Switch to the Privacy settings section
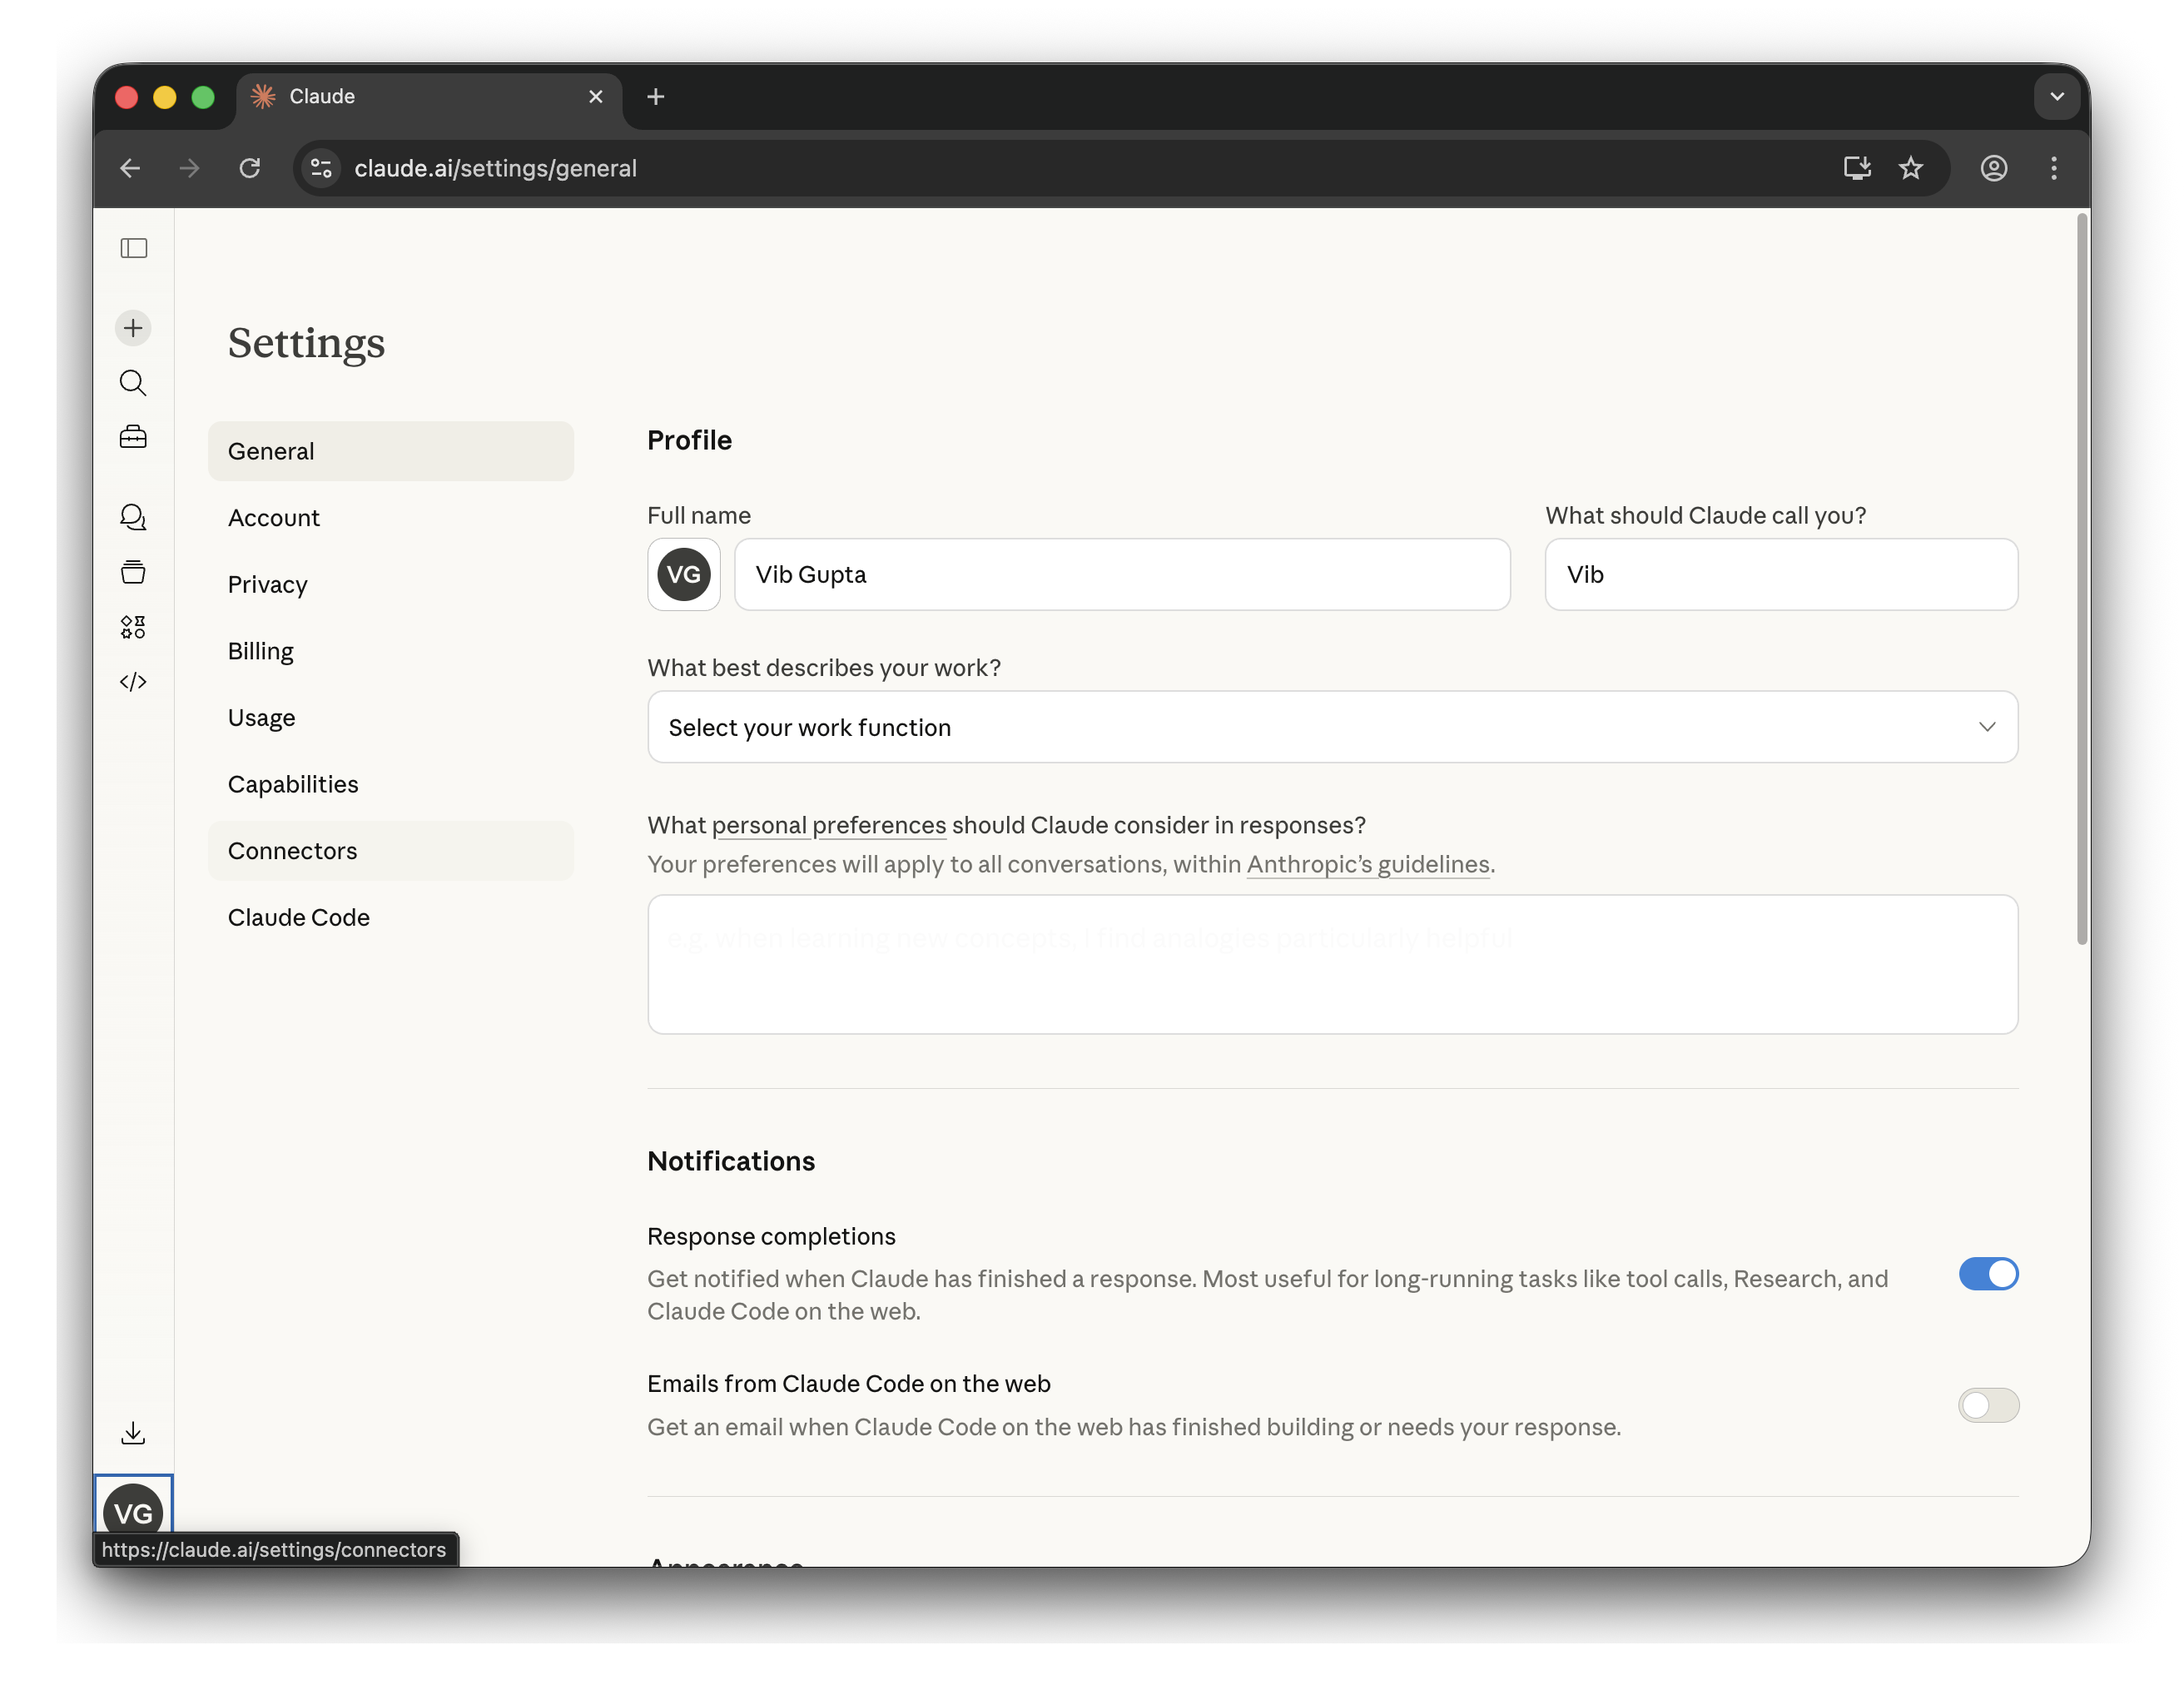This screenshot has height=1690, width=2184. point(267,584)
